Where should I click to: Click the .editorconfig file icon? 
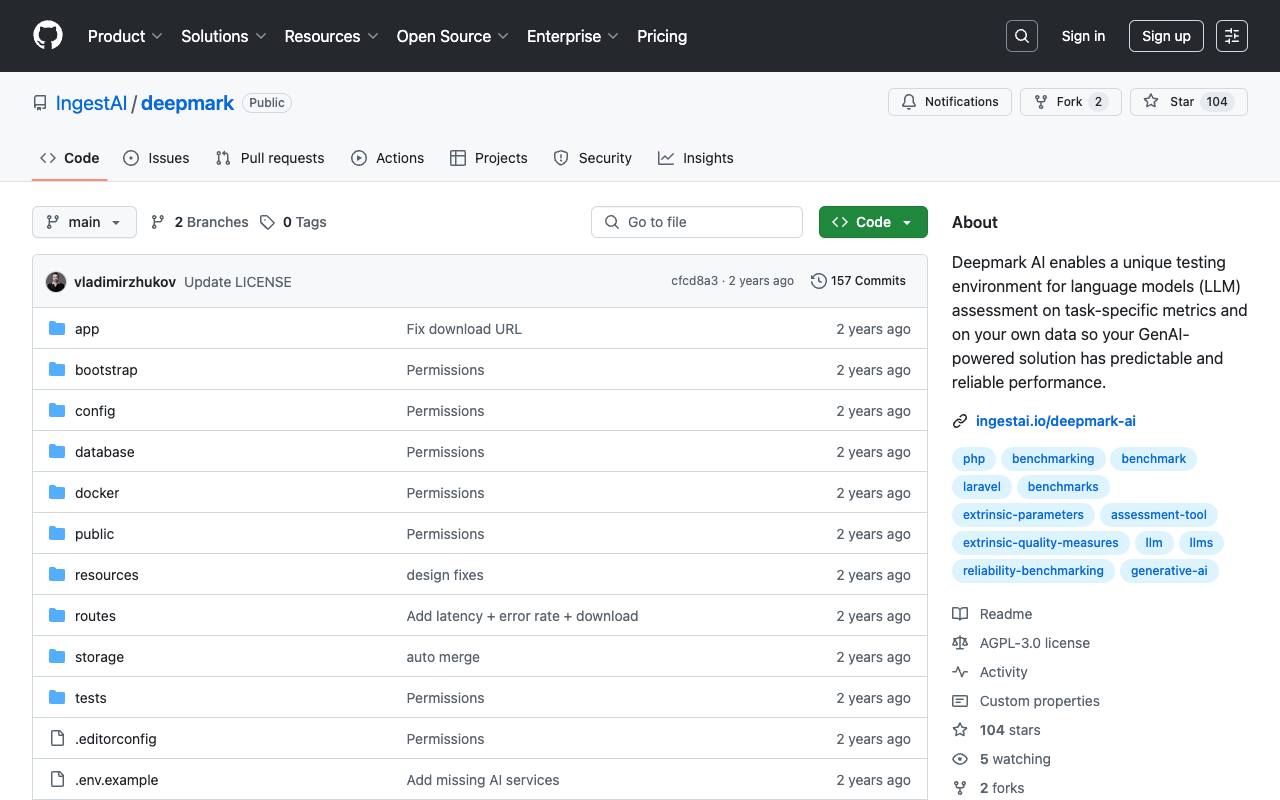point(57,739)
